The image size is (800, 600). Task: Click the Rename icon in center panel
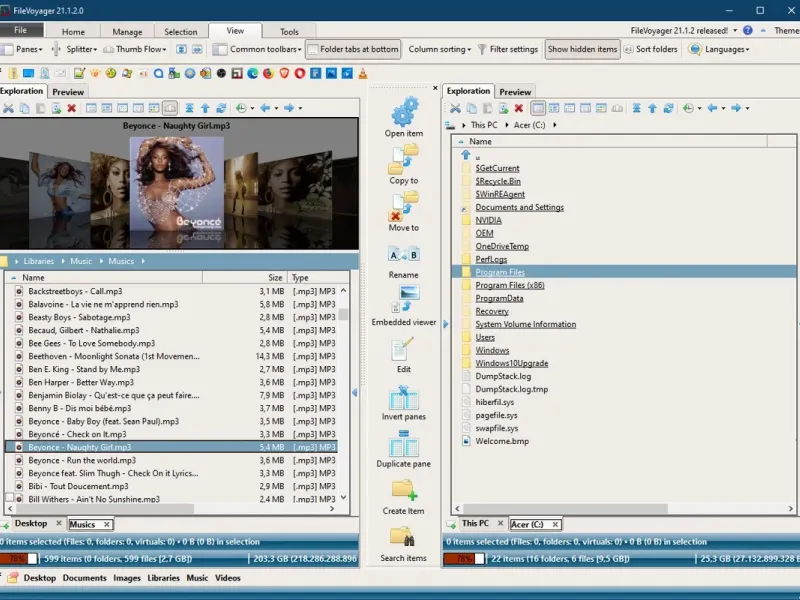(404, 255)
